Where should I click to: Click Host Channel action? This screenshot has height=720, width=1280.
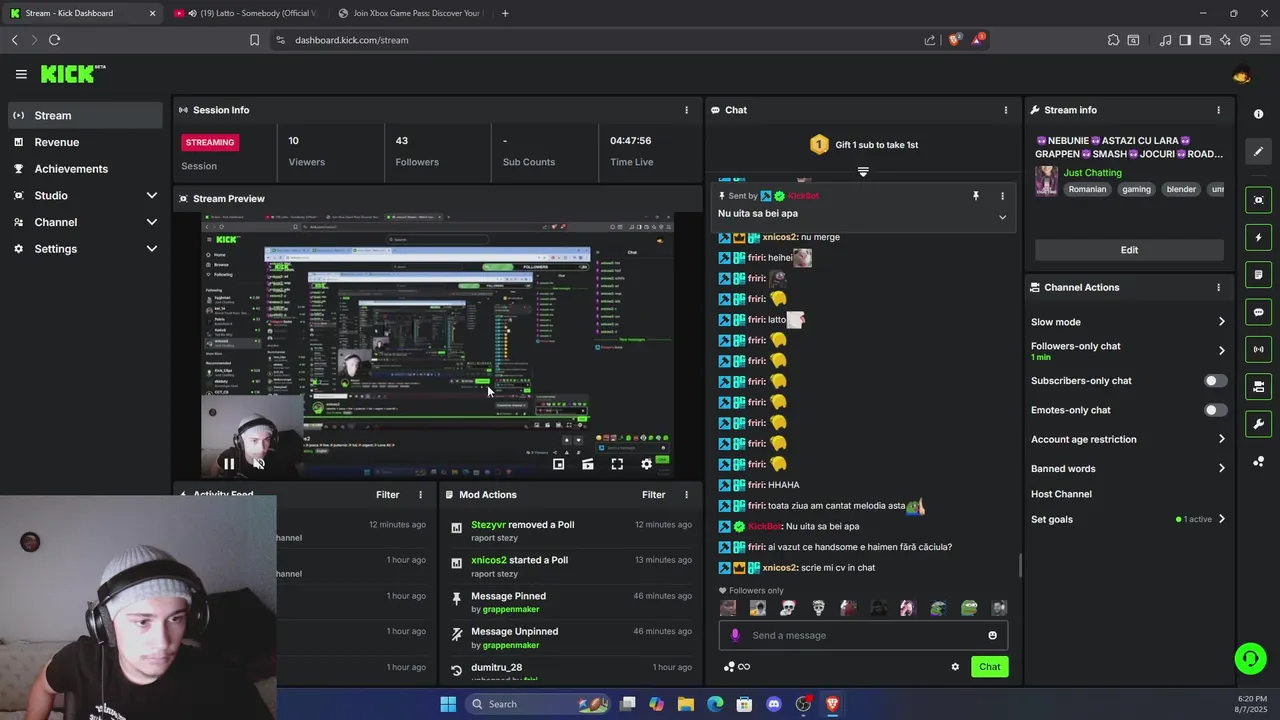tap(1061, 494)
